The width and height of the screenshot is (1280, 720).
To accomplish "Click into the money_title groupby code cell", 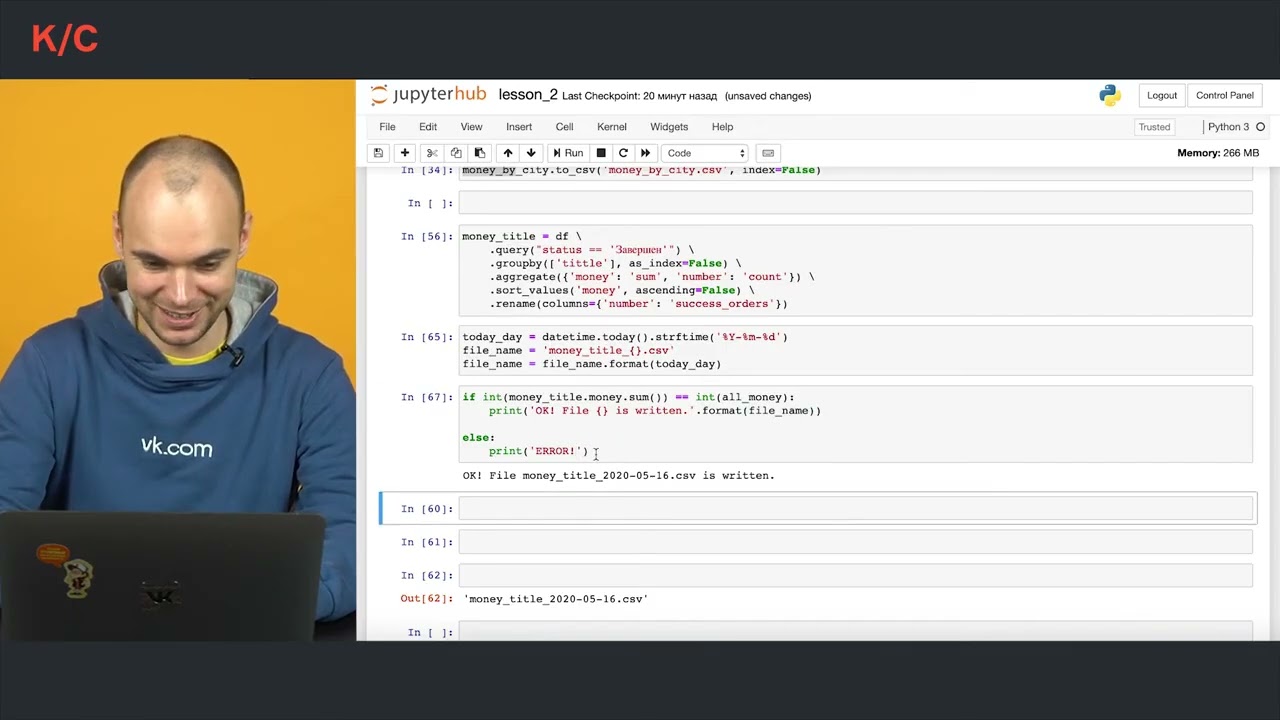I will point(855,270).
